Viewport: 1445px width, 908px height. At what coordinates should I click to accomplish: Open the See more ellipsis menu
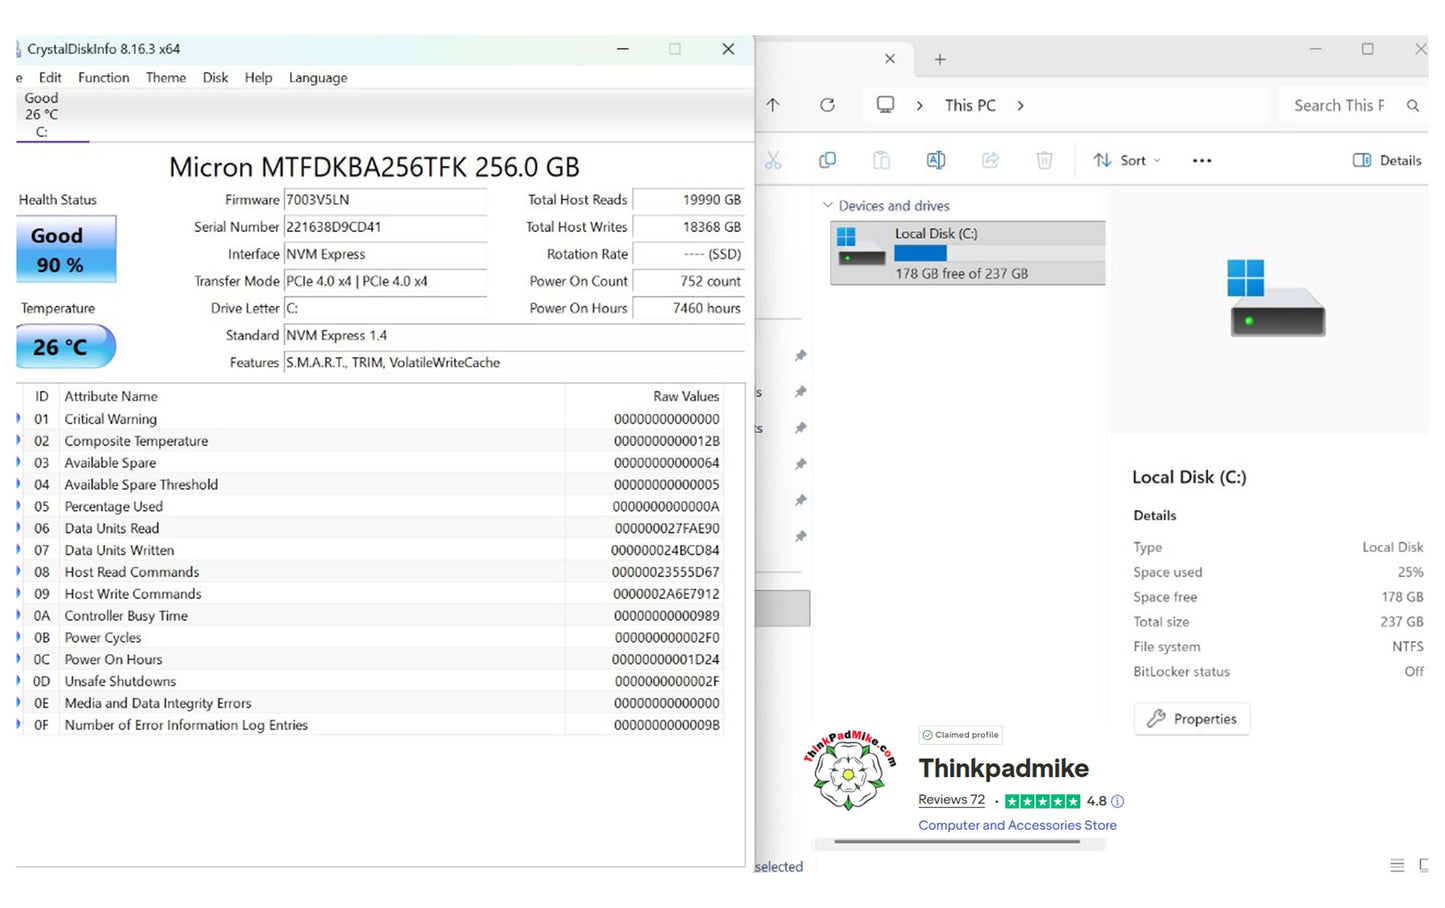[1202, 160]
